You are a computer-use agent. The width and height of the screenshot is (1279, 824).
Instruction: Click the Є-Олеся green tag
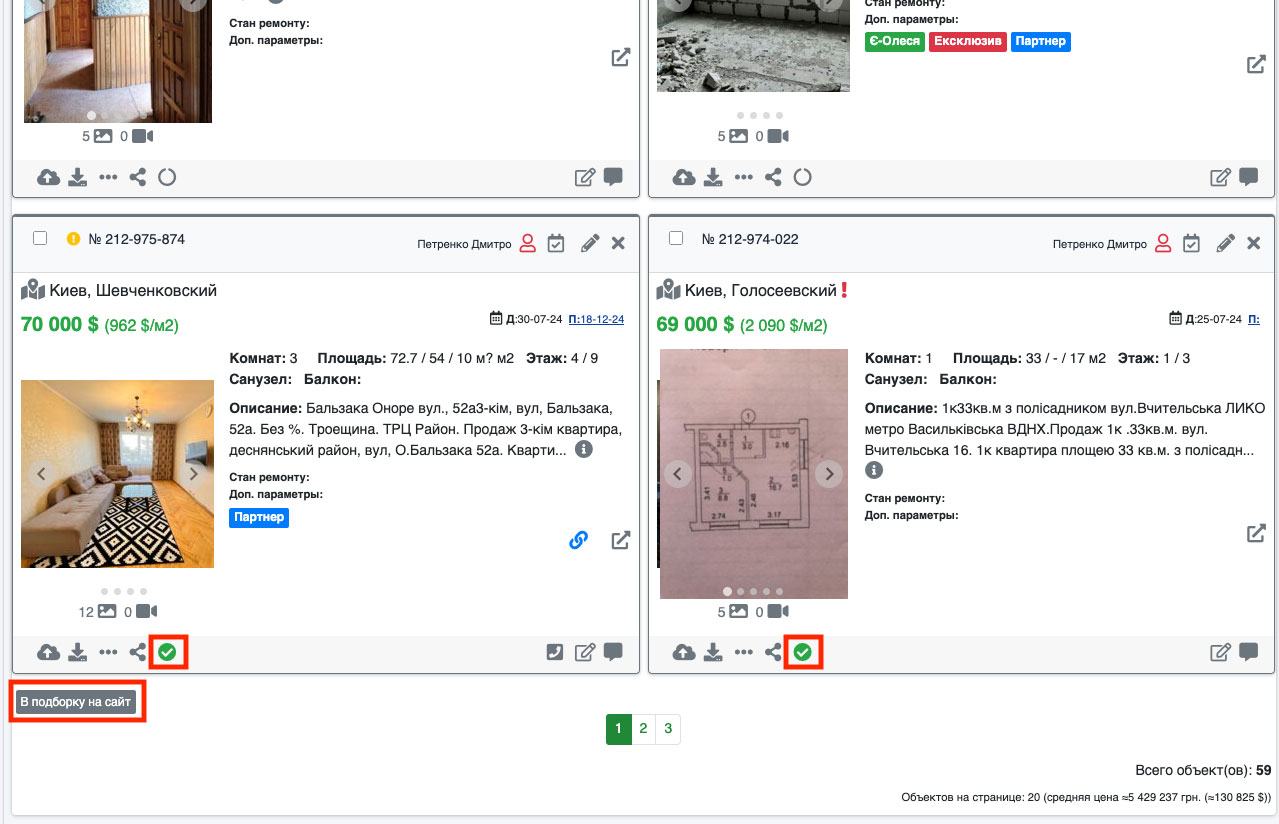coord(895,42)
